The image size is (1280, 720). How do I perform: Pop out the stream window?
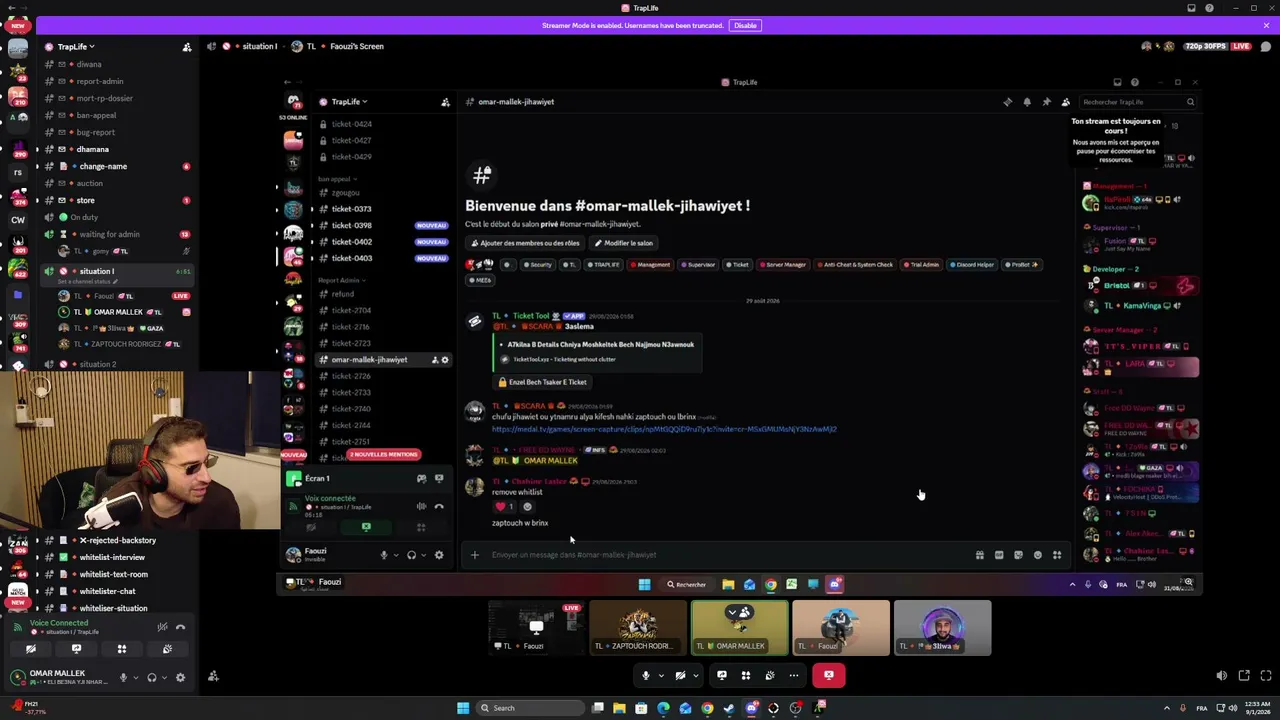click(x=1244, y=676)
